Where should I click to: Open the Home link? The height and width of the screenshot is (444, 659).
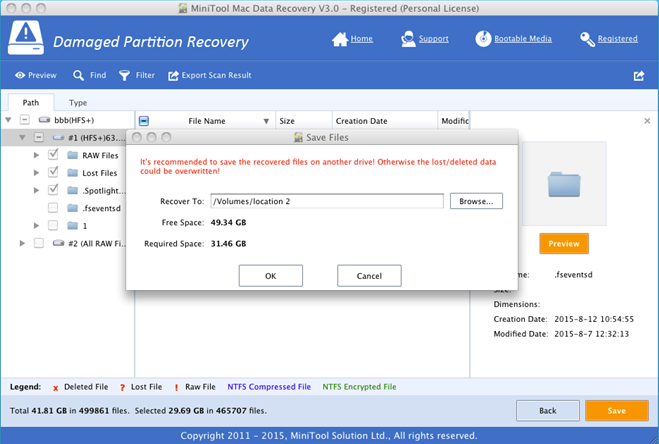[361, 39]
